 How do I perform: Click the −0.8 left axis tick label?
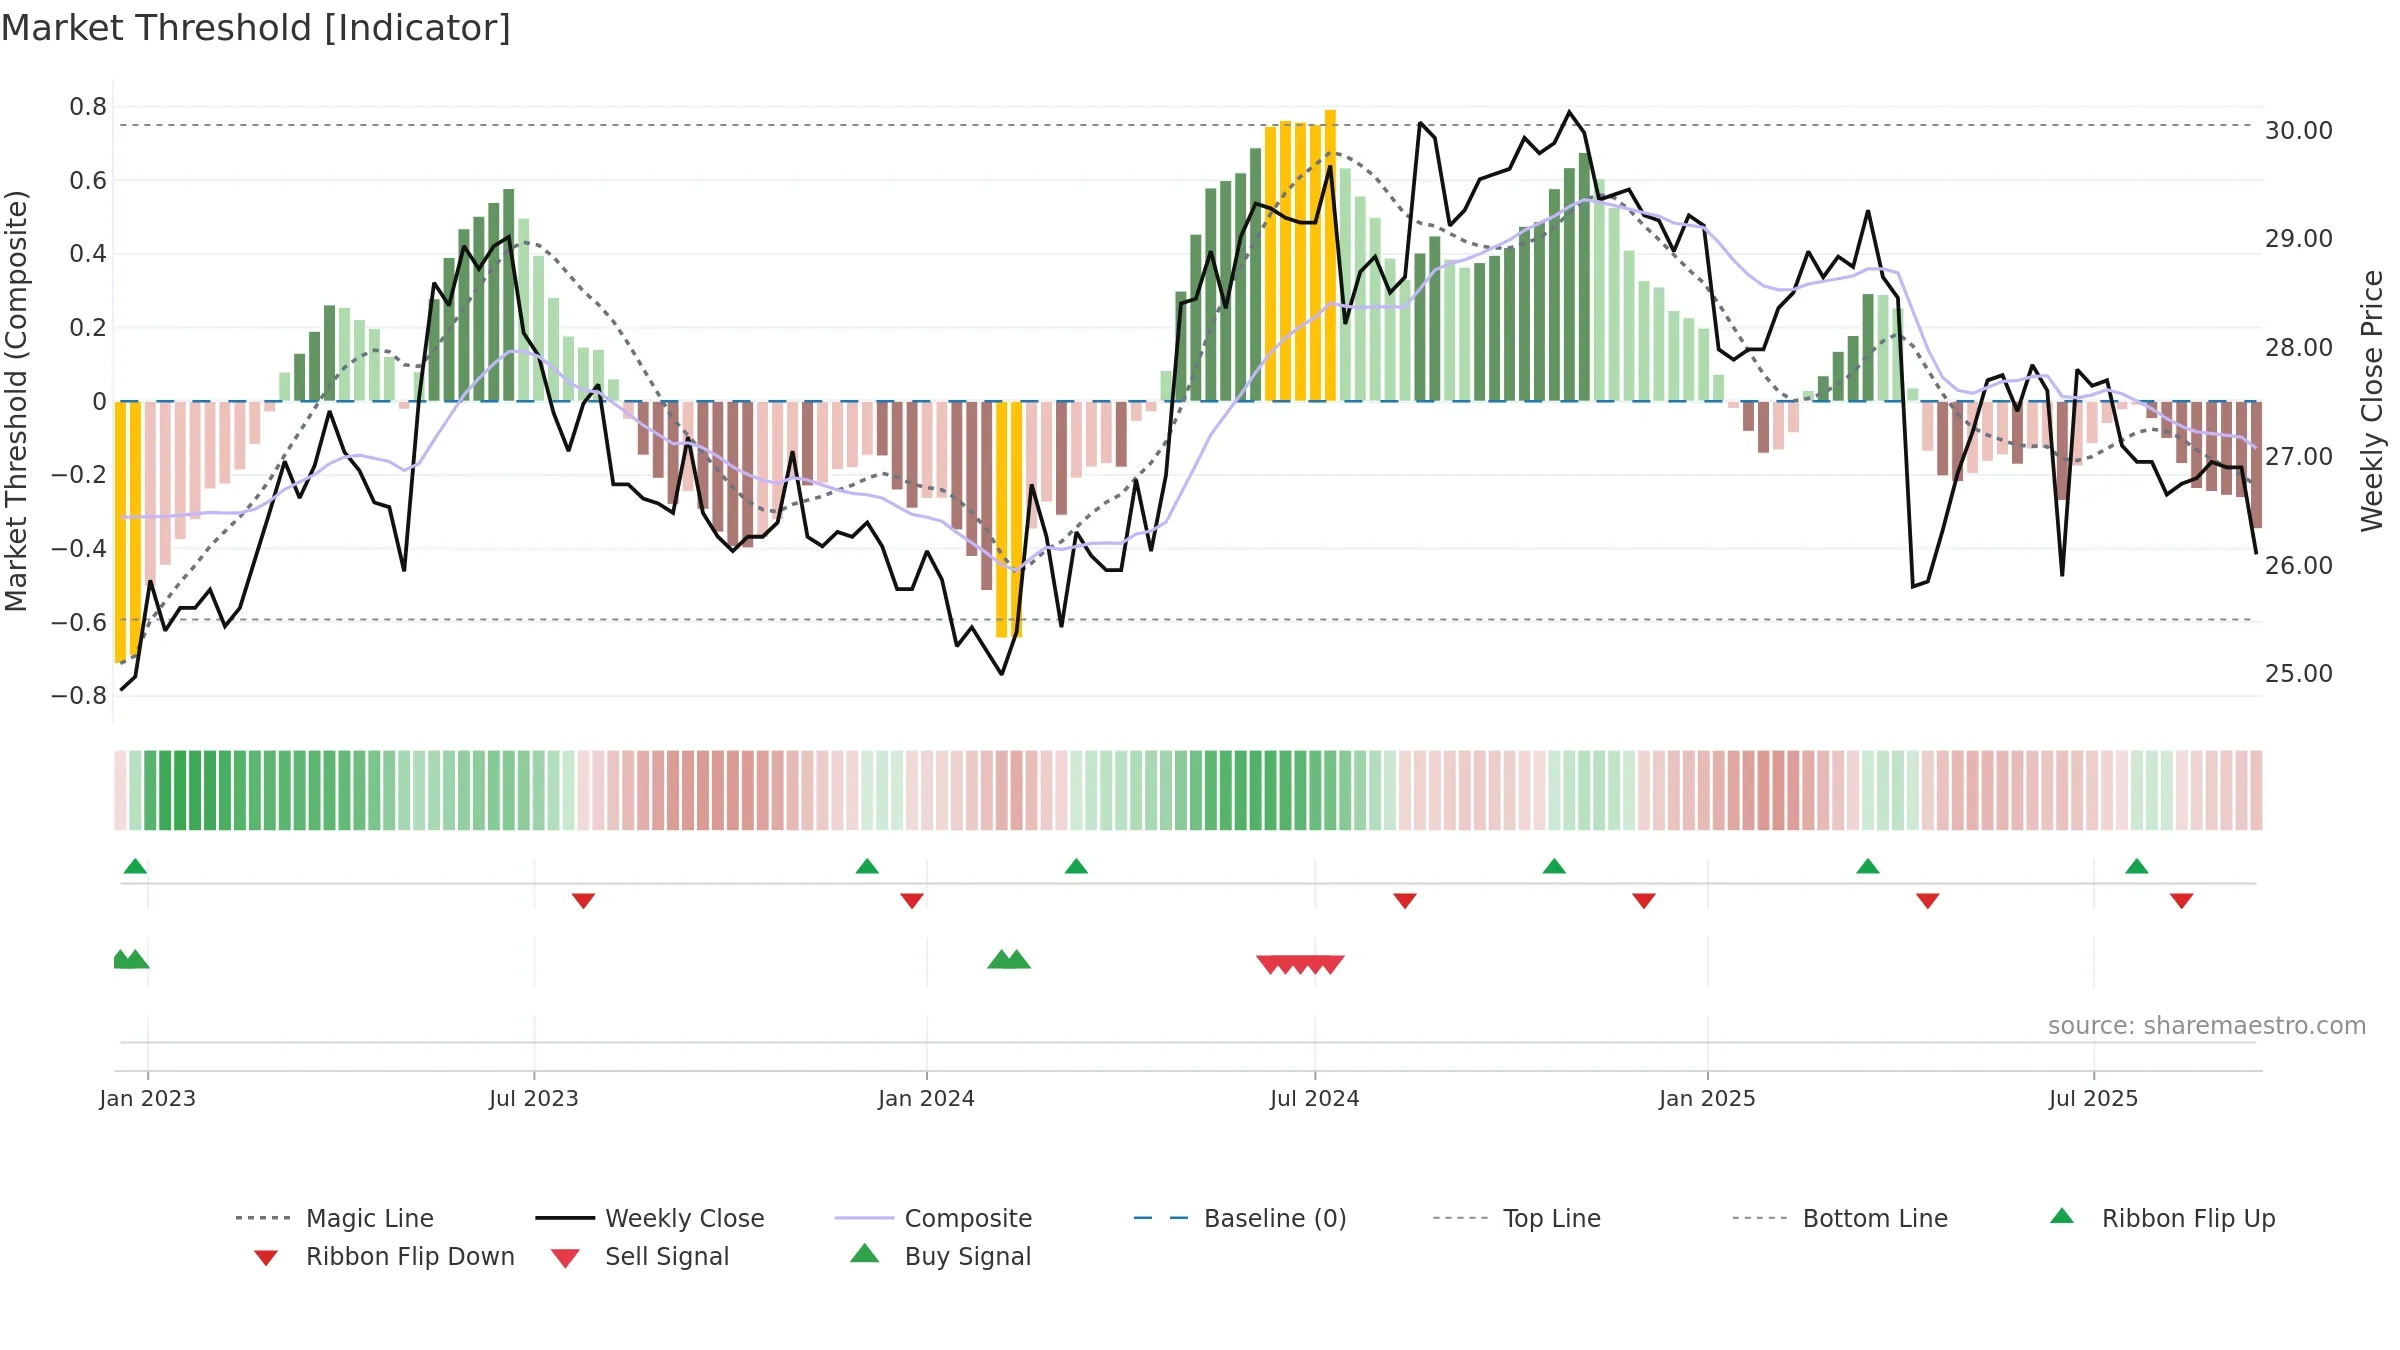tap(79, 695)
